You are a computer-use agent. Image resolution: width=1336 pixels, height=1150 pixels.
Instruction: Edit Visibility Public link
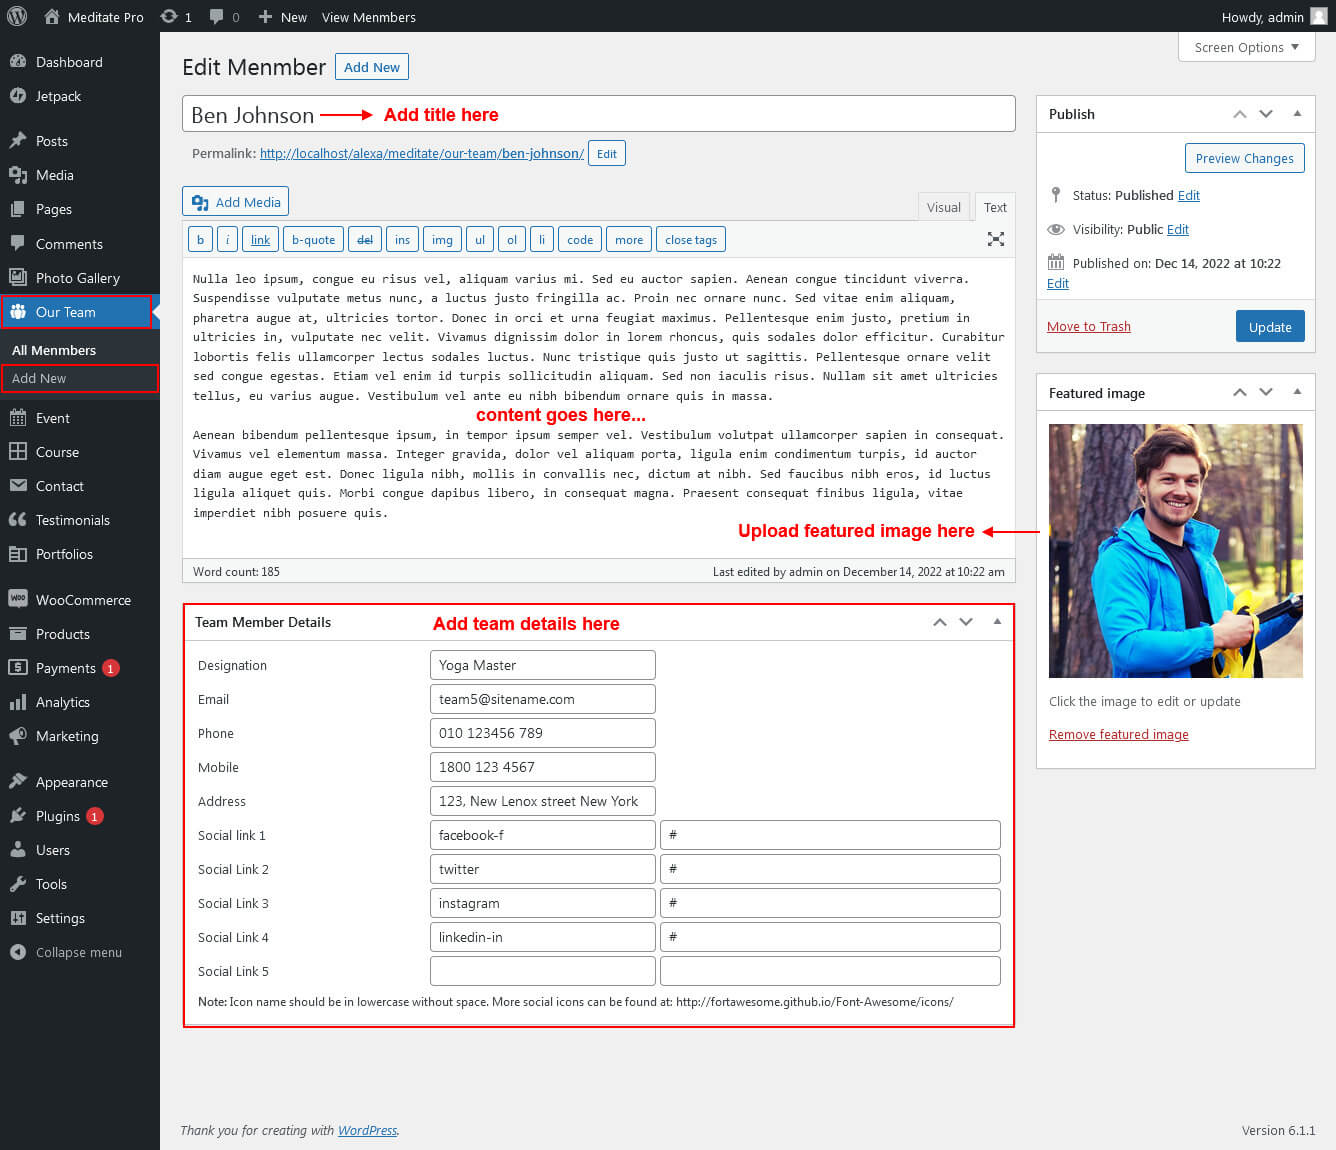click(1178, 229)
